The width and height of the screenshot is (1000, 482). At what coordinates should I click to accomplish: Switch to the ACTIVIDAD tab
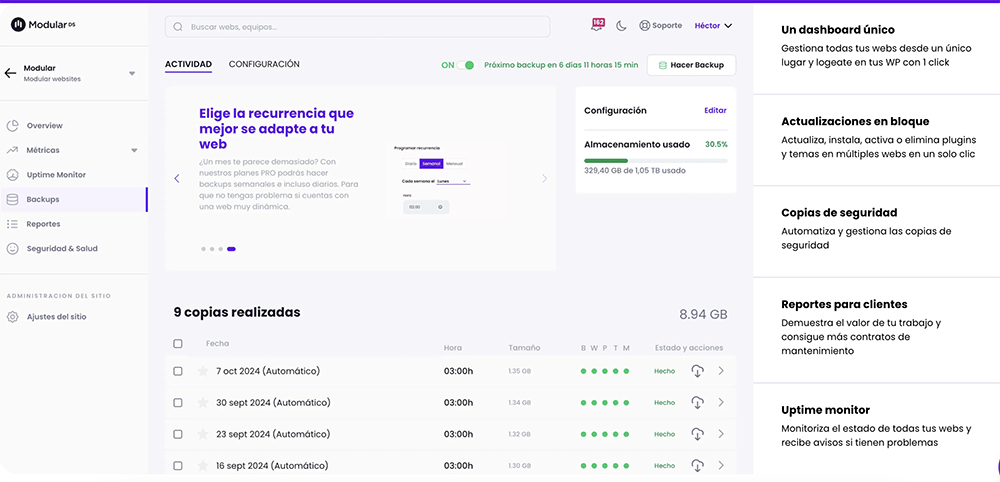point(188,64)
